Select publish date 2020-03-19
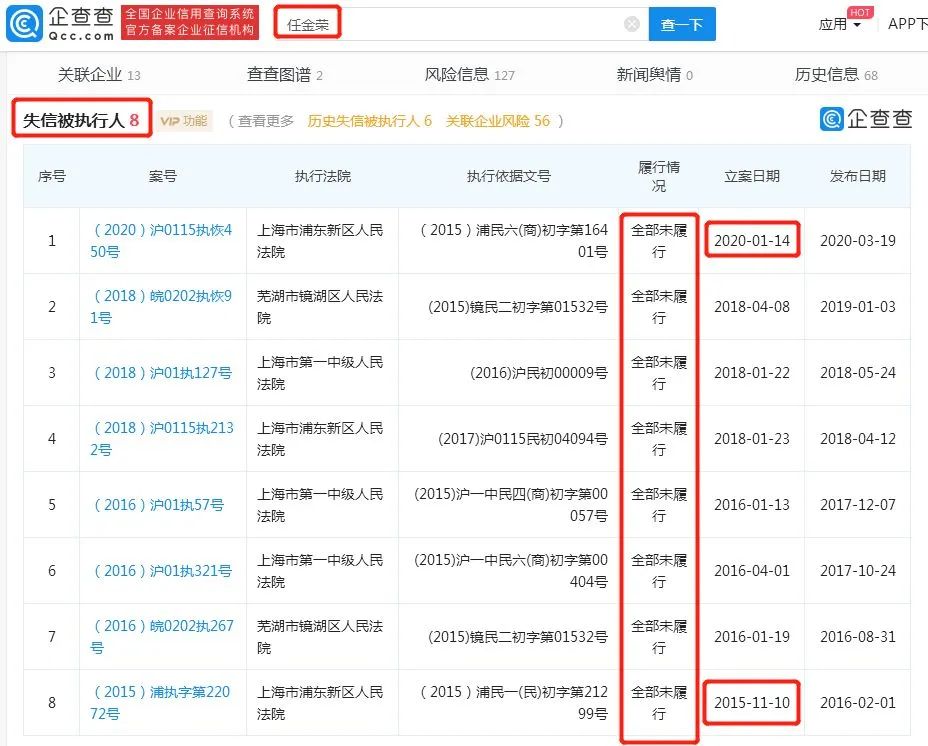This screenshot has height=746, width=928. 858,240
